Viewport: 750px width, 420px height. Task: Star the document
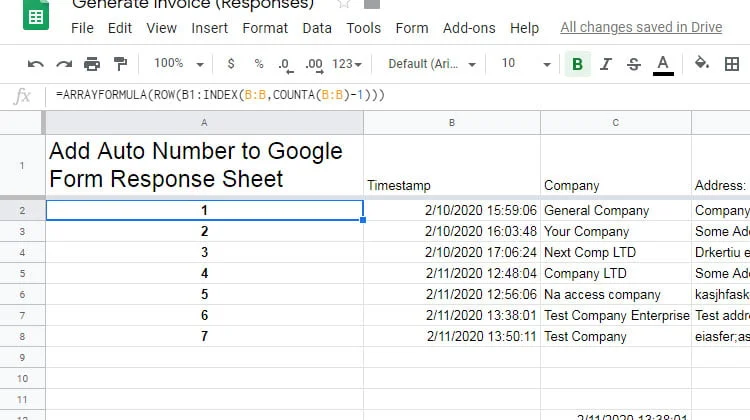(343, 4)
